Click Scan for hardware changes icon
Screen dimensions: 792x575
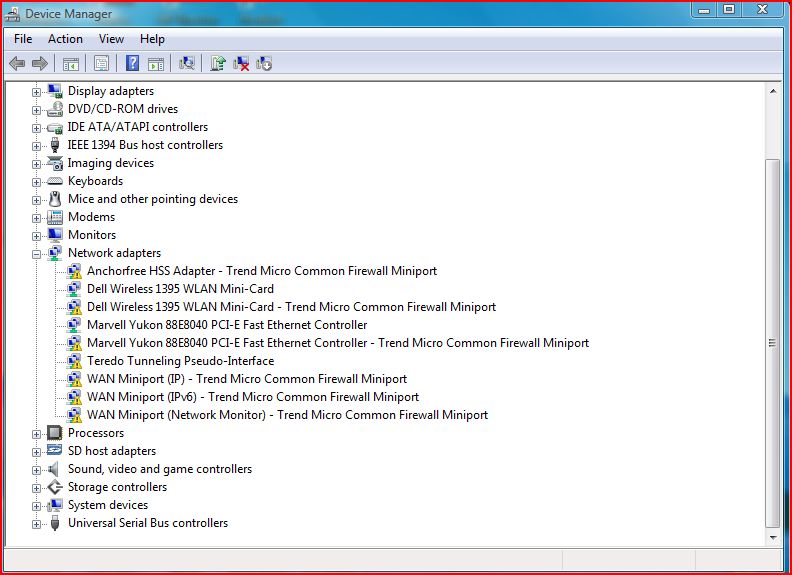187,63
